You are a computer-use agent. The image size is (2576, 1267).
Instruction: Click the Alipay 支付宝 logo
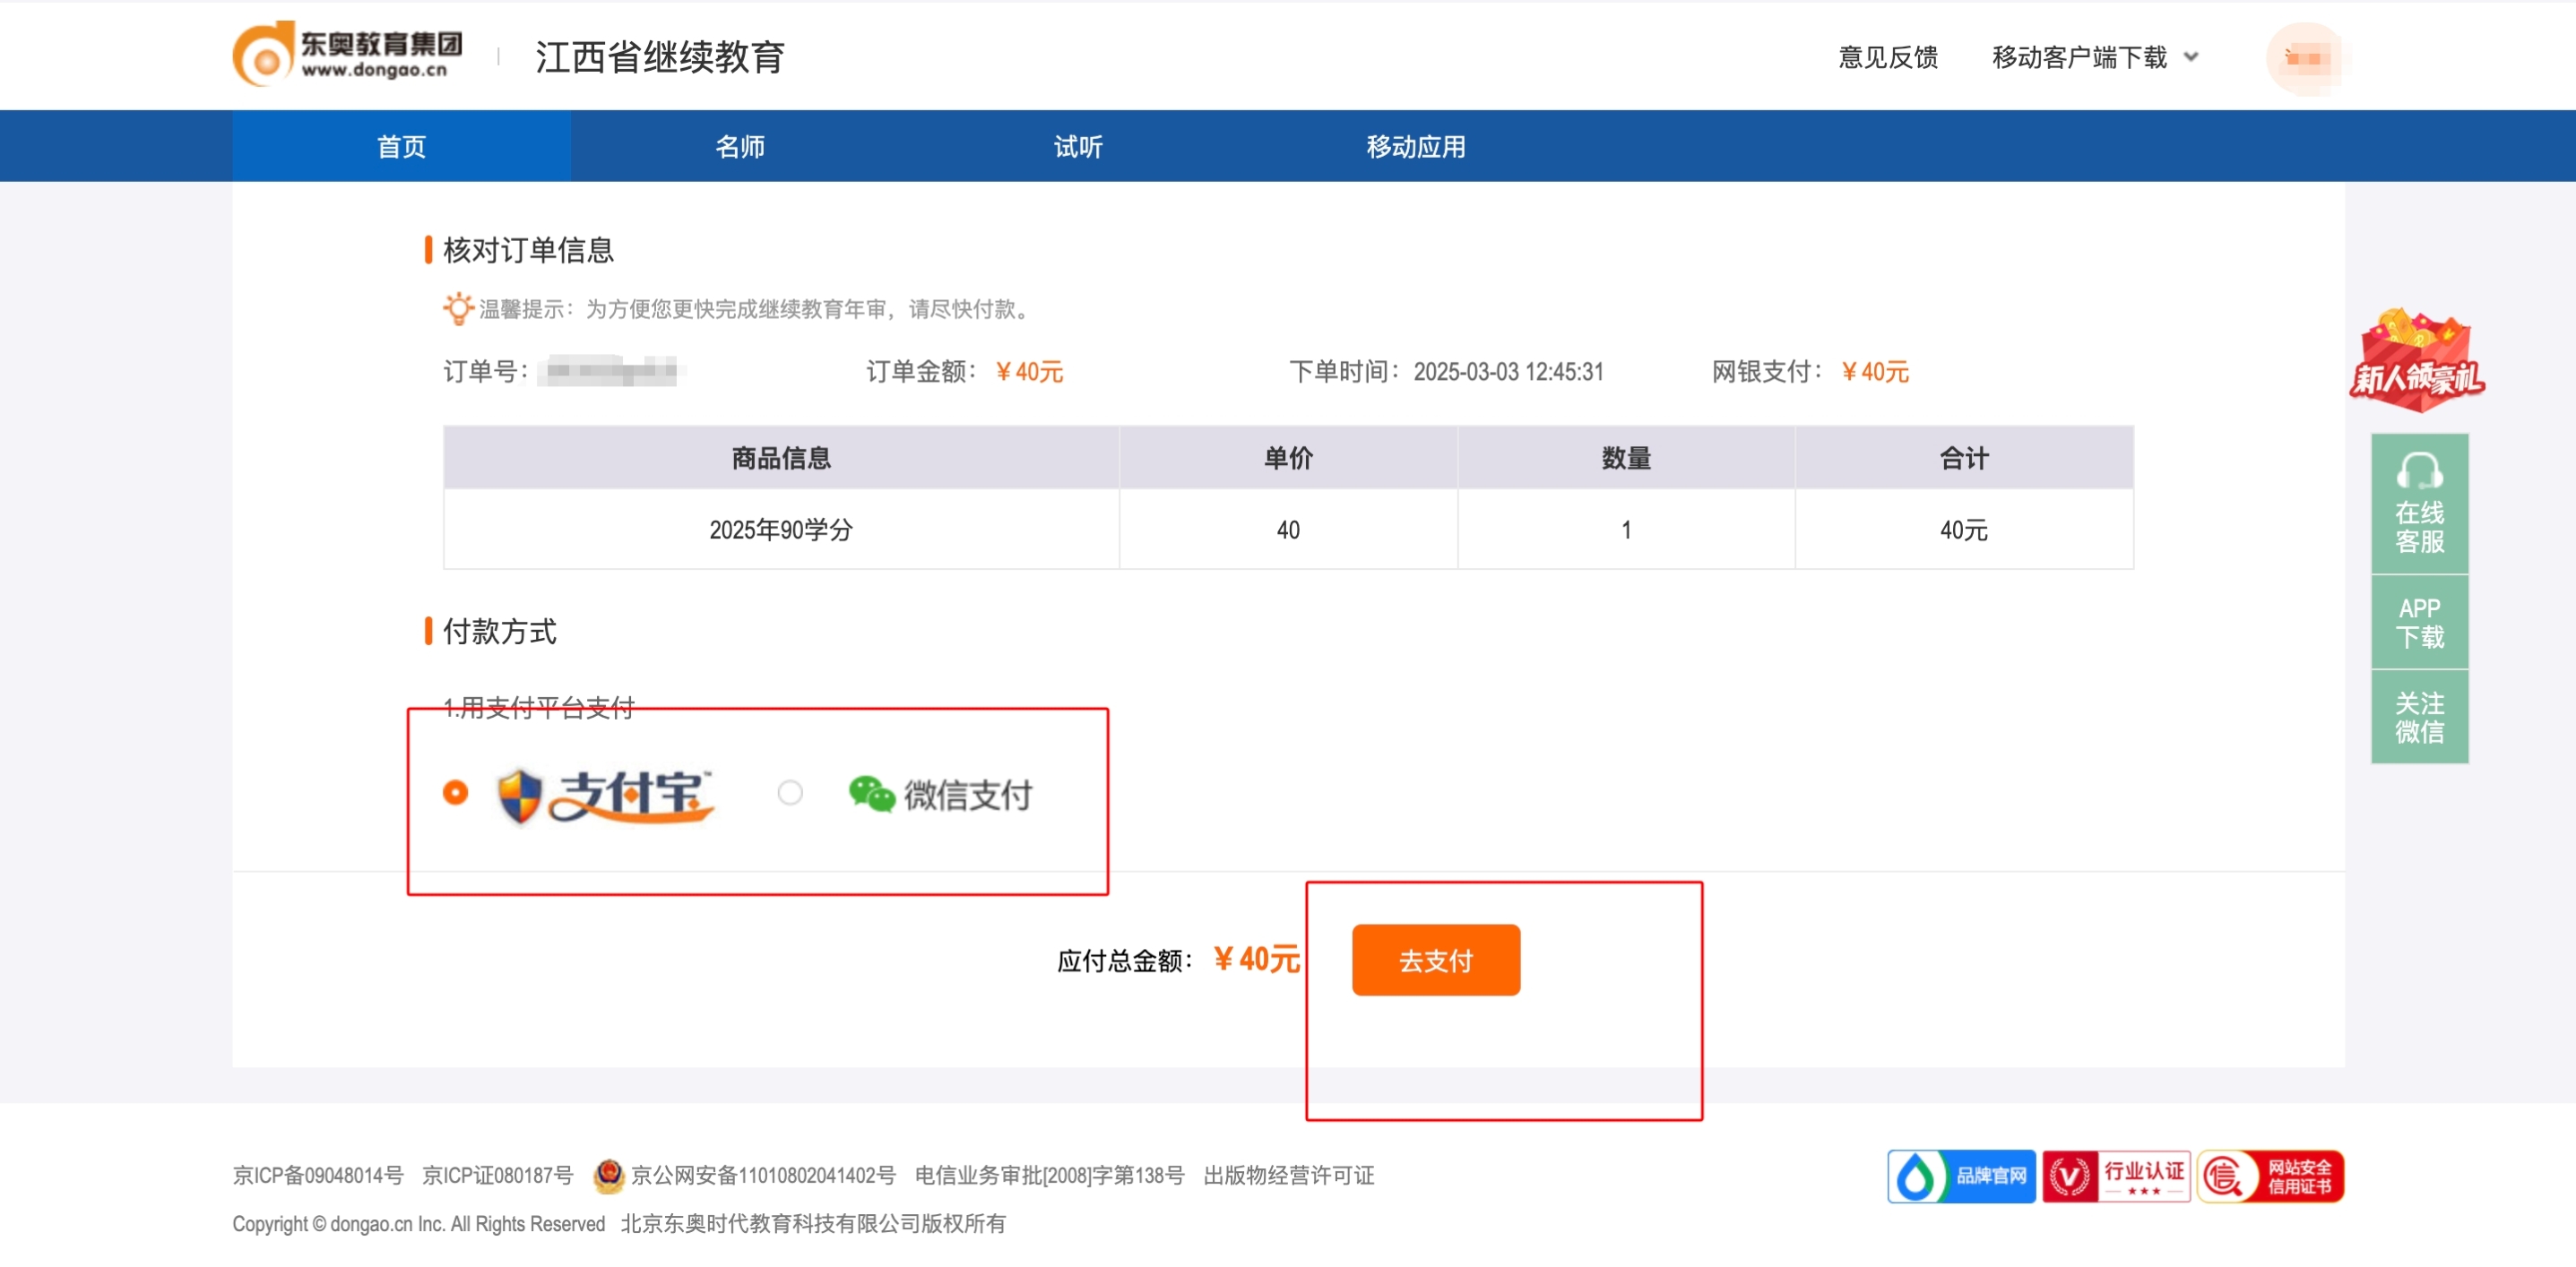tap(605, 795)
